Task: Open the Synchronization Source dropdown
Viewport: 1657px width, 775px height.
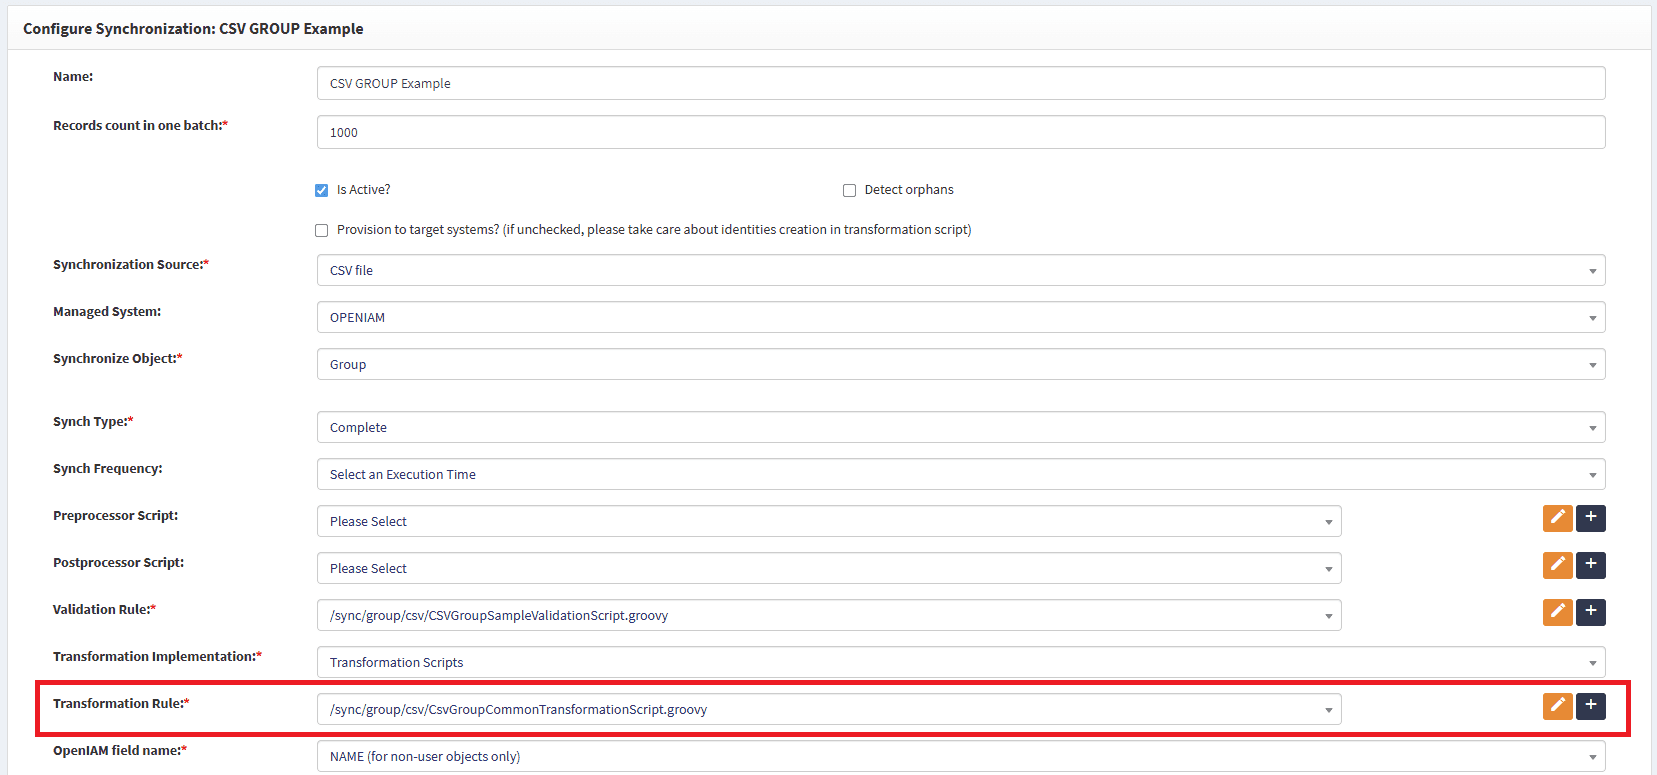Action: [x=960, y=270]
